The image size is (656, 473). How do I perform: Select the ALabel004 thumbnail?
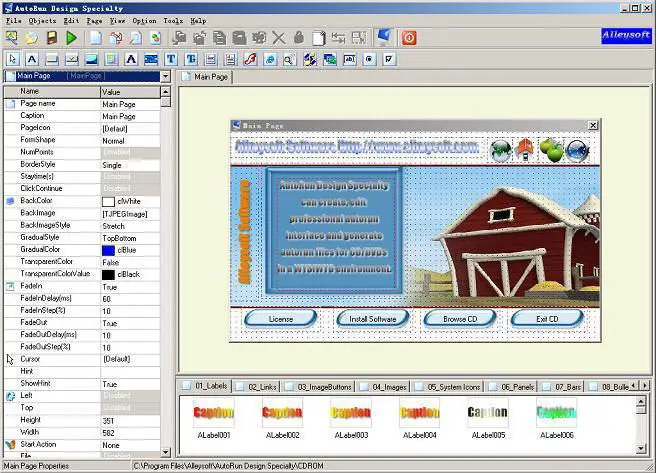pos(419,412)
